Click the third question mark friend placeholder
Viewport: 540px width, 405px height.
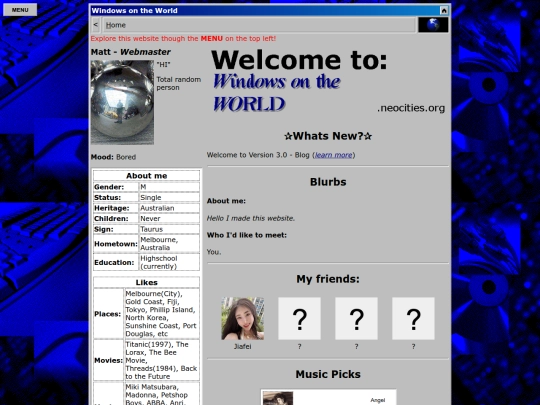point(413,319)
